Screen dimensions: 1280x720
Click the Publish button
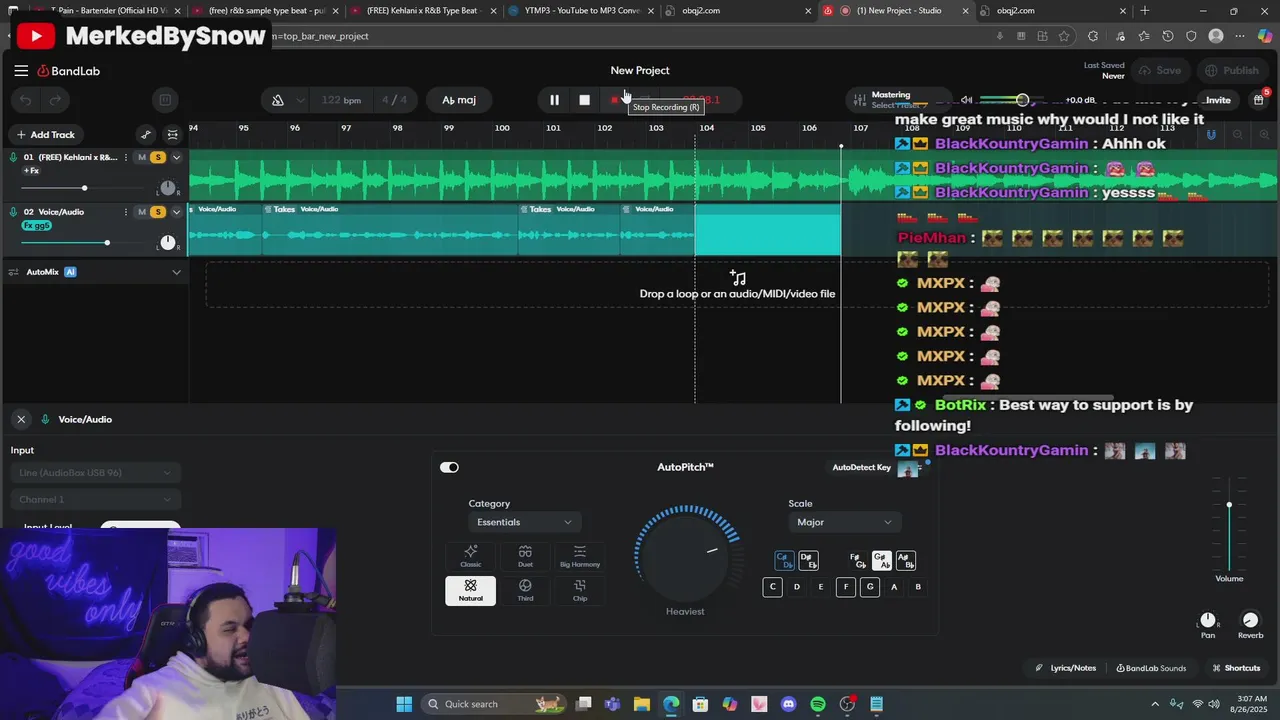pos(1232,71)
